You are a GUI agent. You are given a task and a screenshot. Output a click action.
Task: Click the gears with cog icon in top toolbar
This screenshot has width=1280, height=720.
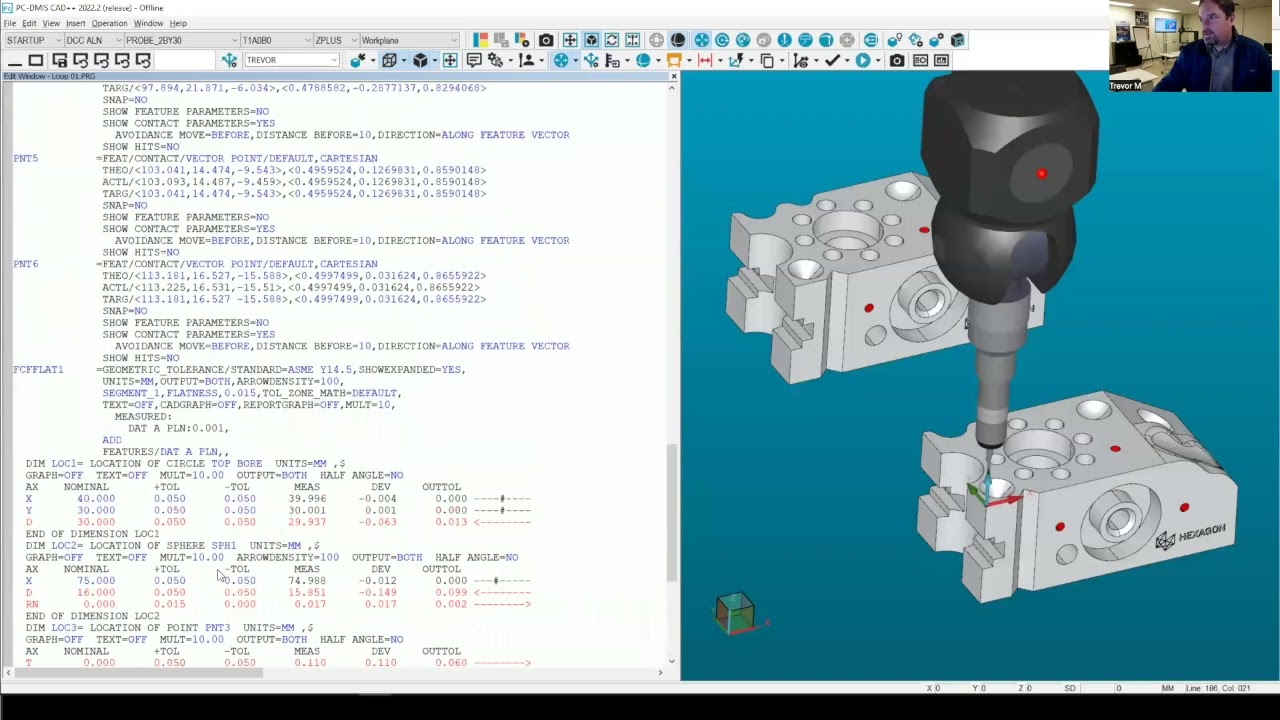point(916,40)
